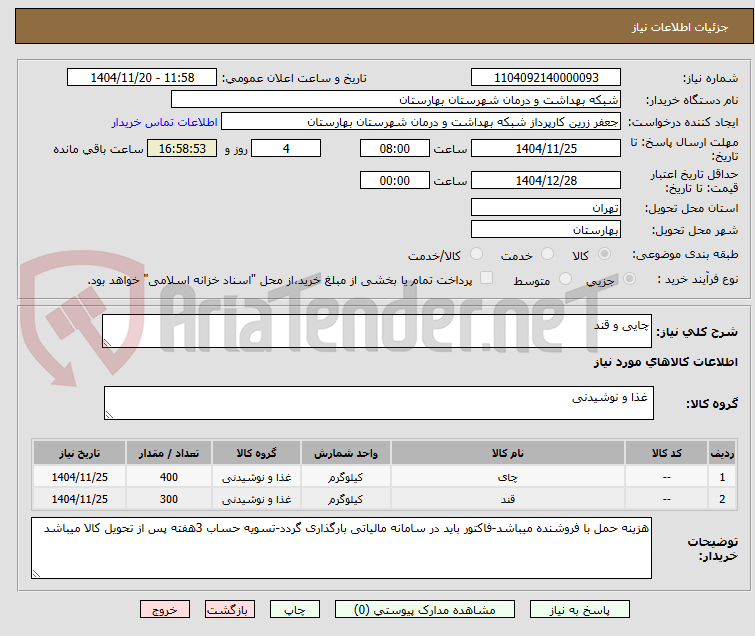Click the گروه کالا text area

point(378,403)
